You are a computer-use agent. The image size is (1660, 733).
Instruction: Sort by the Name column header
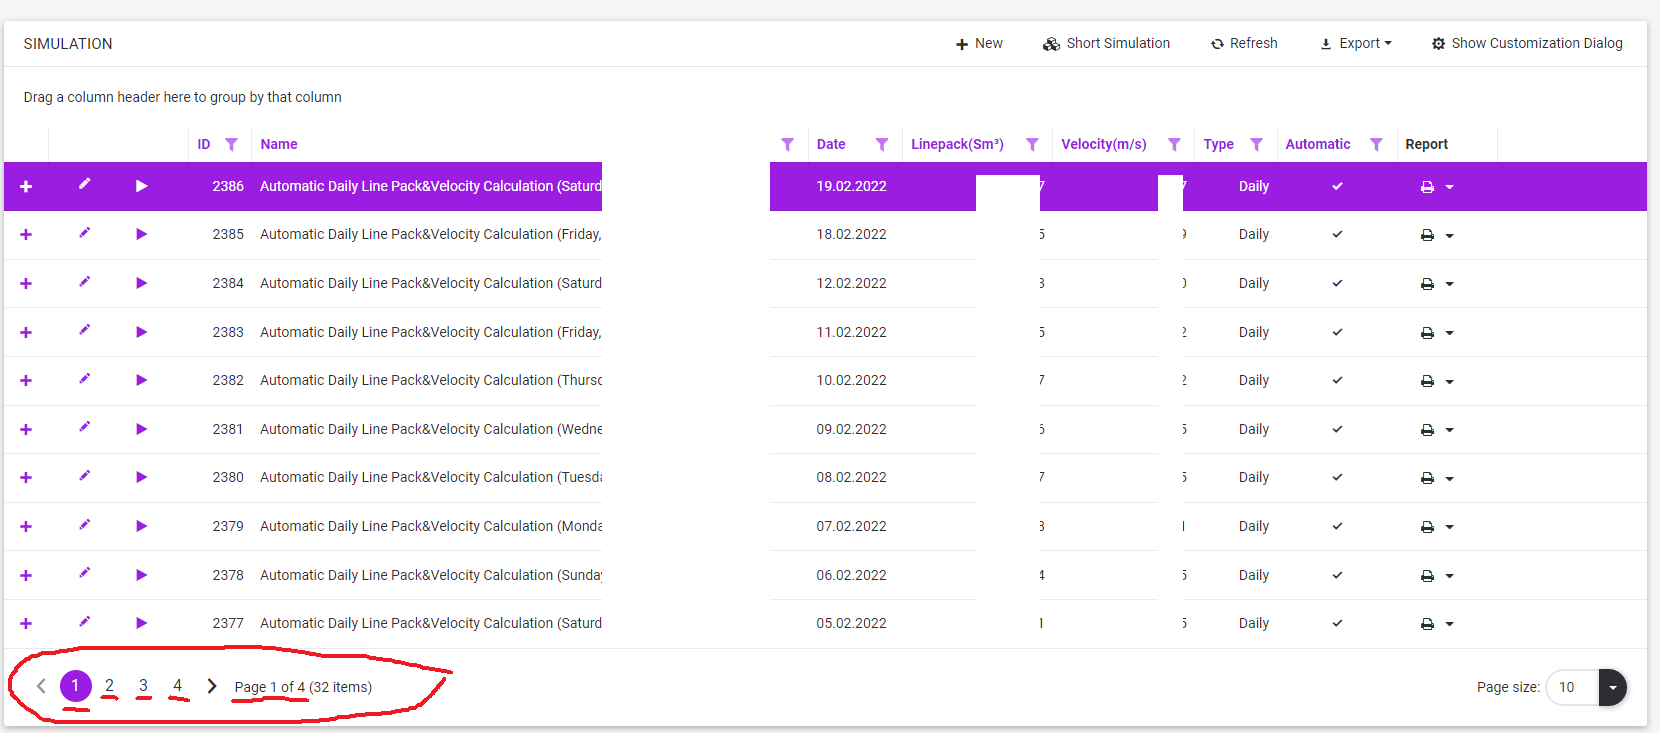click(x=279, y=144)
